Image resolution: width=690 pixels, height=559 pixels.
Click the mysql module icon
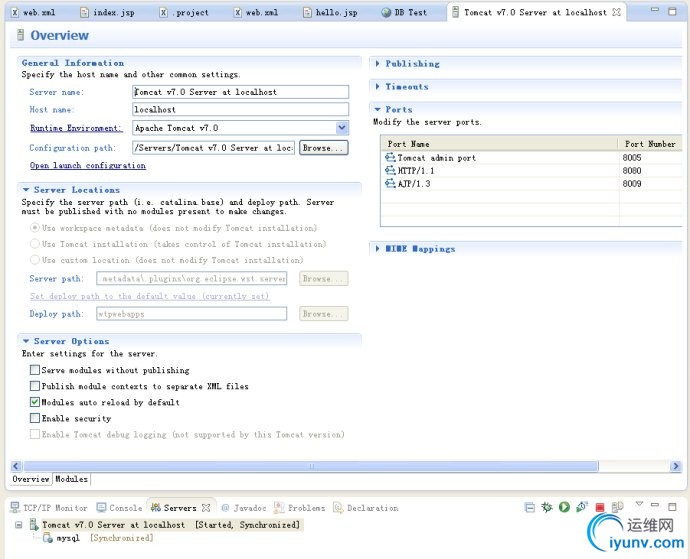click(48, 537)
